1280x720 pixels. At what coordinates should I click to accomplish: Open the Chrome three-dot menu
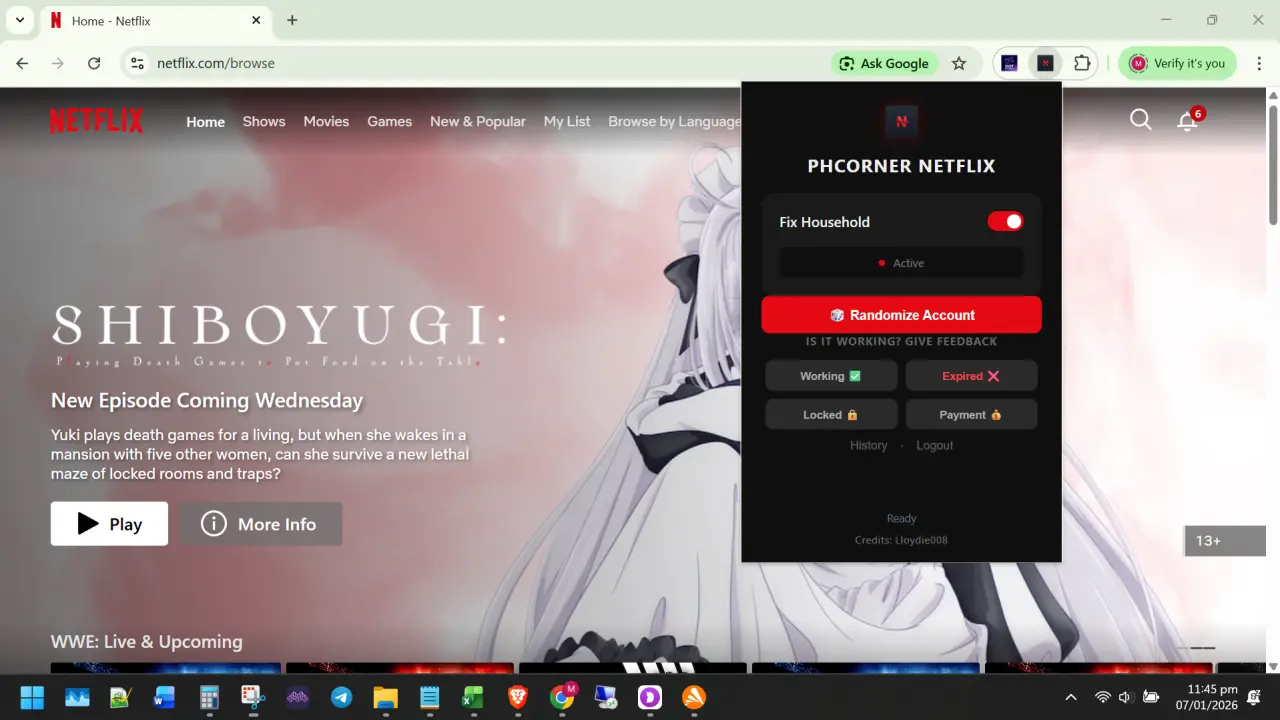pyautogui.click(x=1258, y=63)
